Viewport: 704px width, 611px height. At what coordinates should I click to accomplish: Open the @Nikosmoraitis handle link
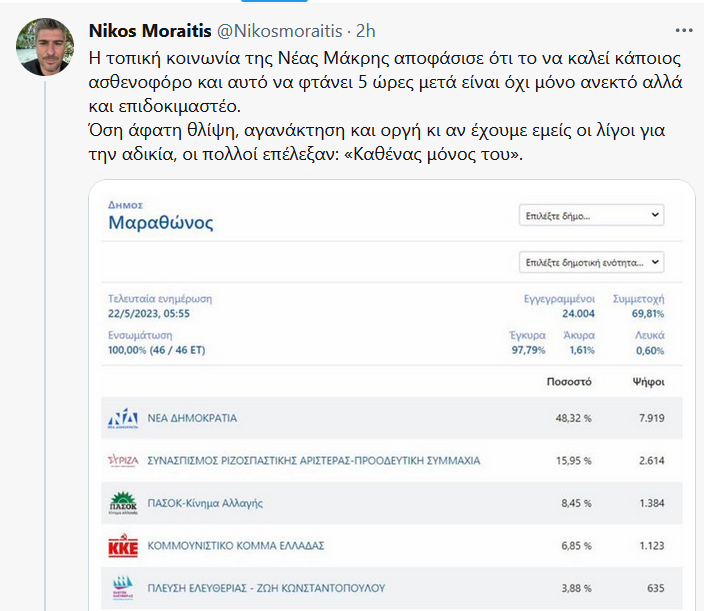[x=280, y=31]
